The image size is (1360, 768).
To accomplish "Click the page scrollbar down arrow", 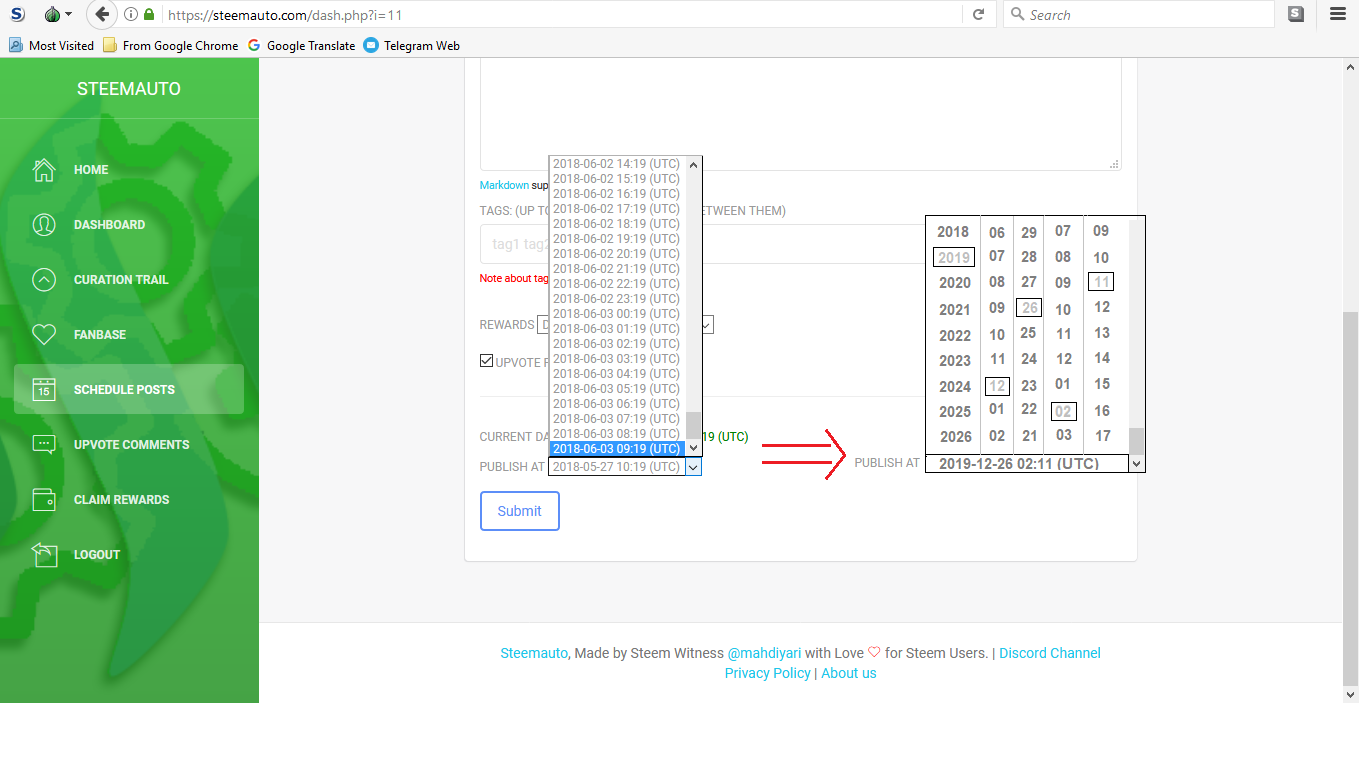I will [1351, 693].
